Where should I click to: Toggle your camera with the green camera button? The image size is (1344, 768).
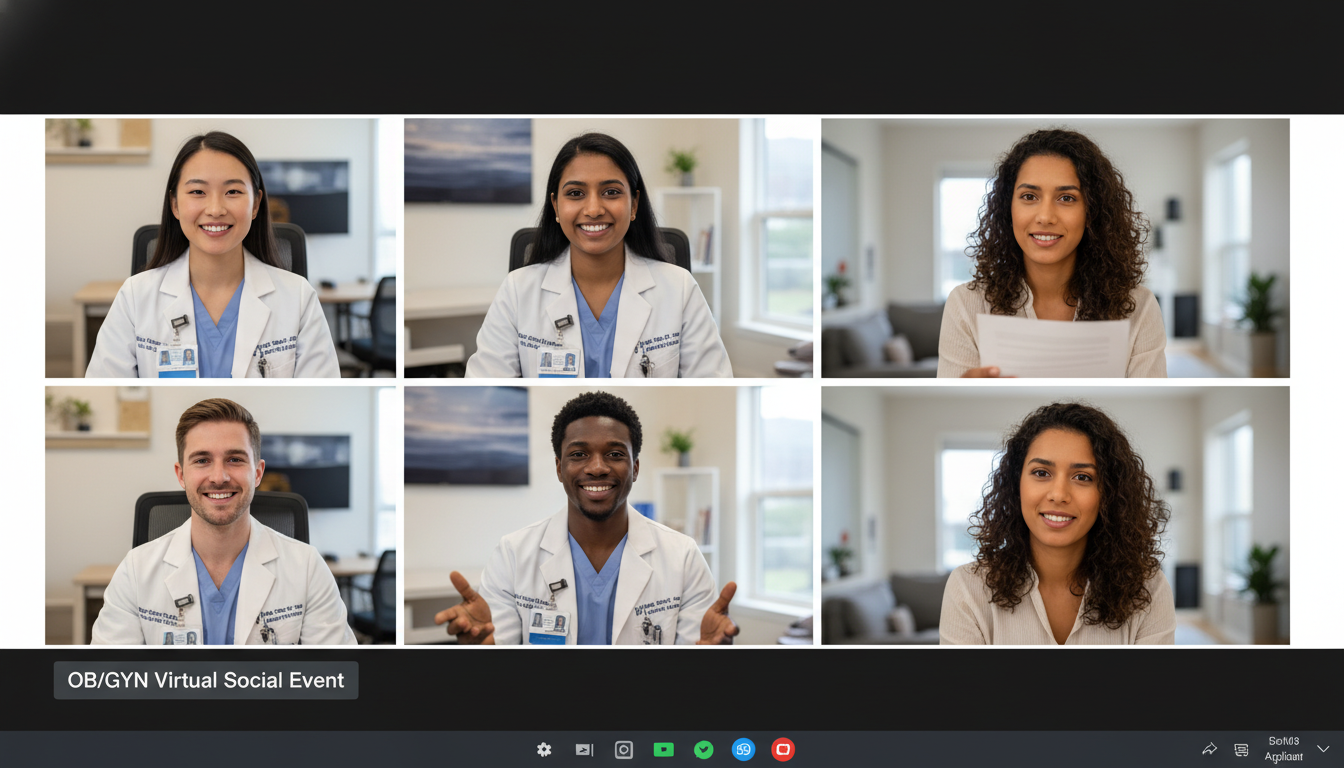663,749
